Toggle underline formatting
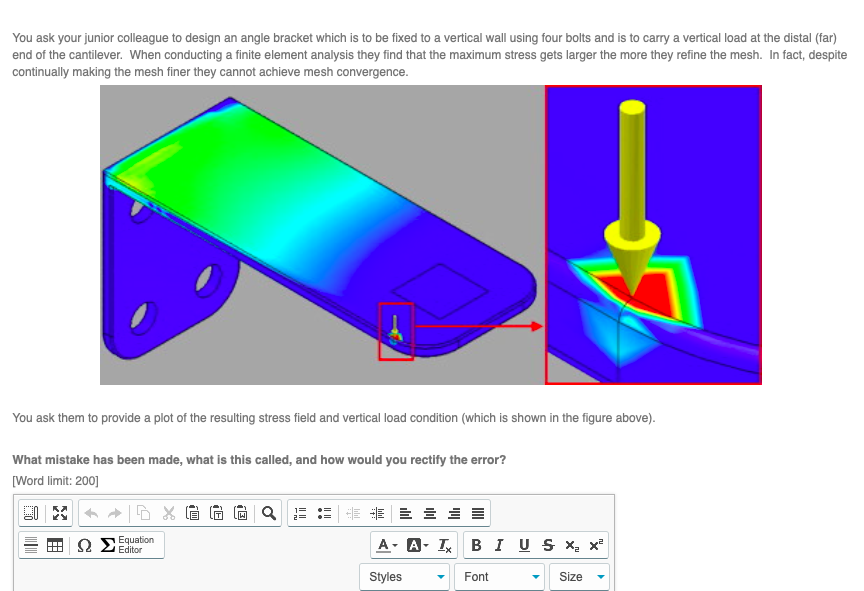Viewport: 864px width, 591px height. click(x=521, y=545)
